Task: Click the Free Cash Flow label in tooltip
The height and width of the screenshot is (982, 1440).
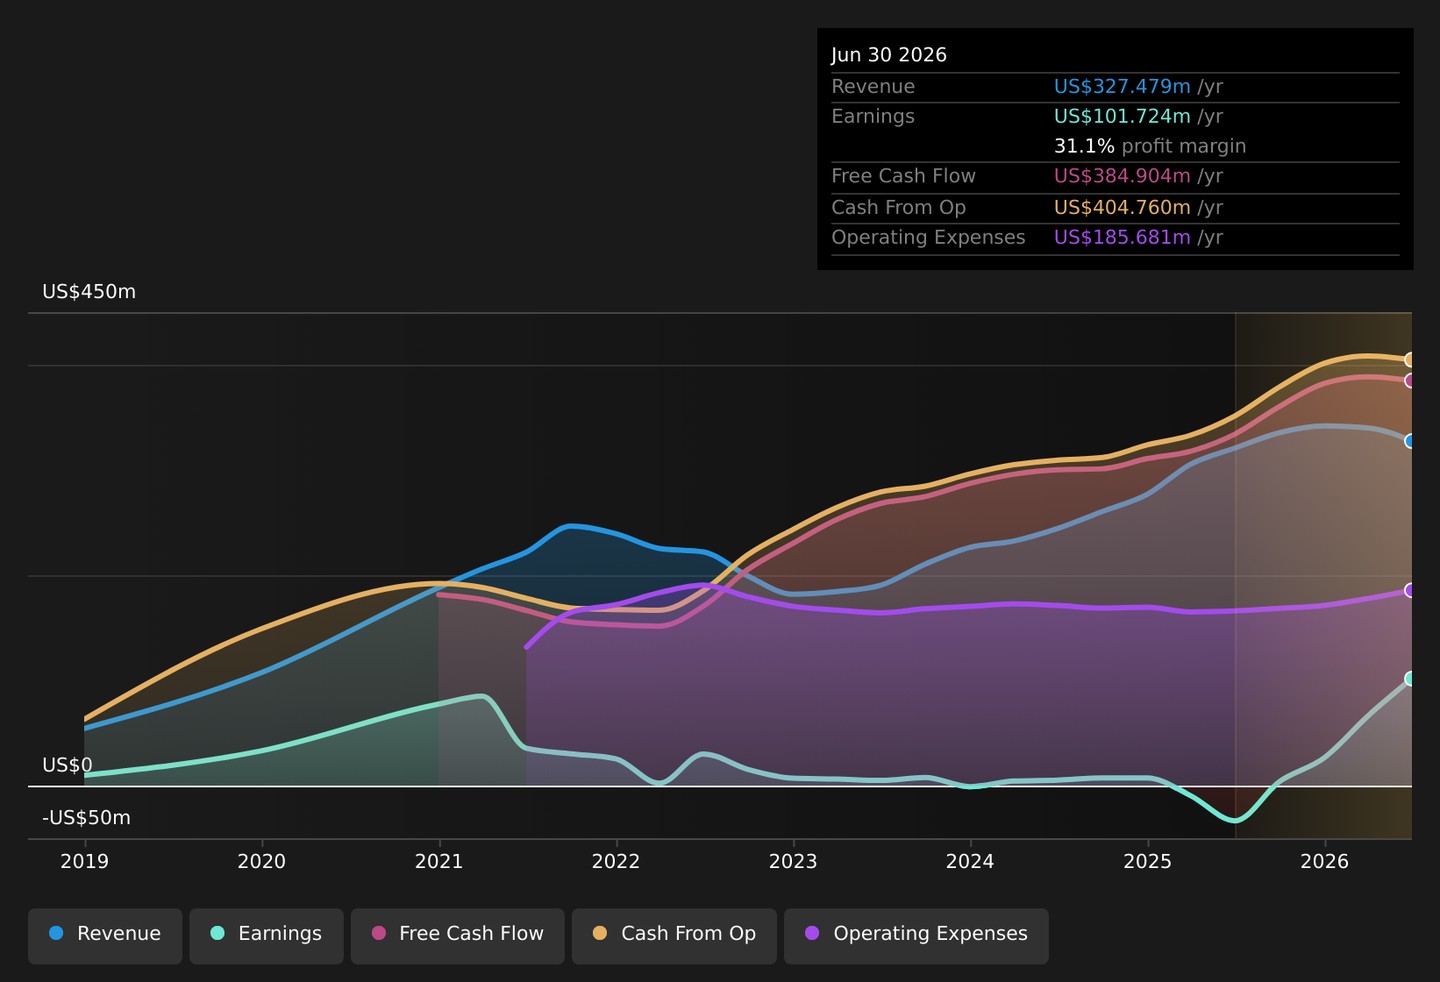Action: tap(903, 176)
